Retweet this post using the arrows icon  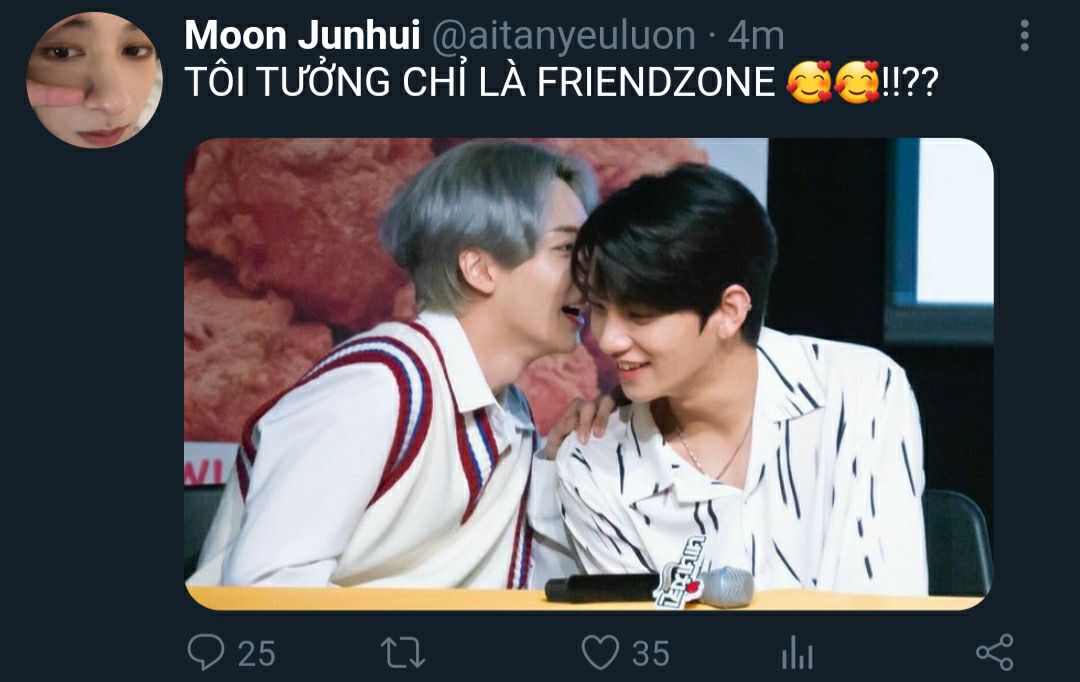click(403, 652)
